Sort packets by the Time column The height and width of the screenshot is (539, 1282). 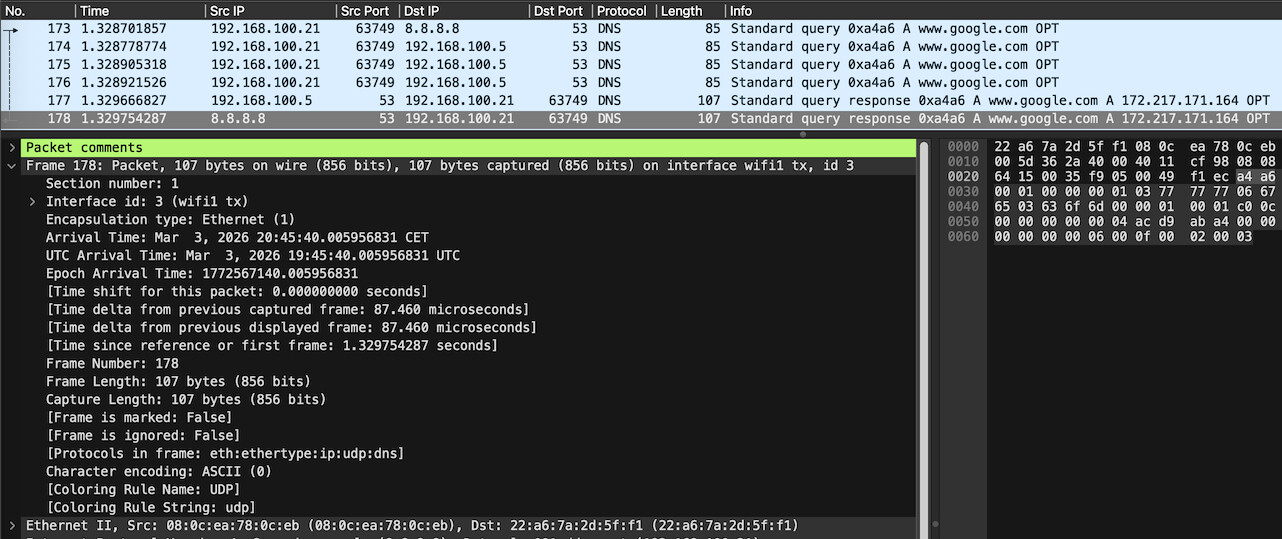click(94, 11)
